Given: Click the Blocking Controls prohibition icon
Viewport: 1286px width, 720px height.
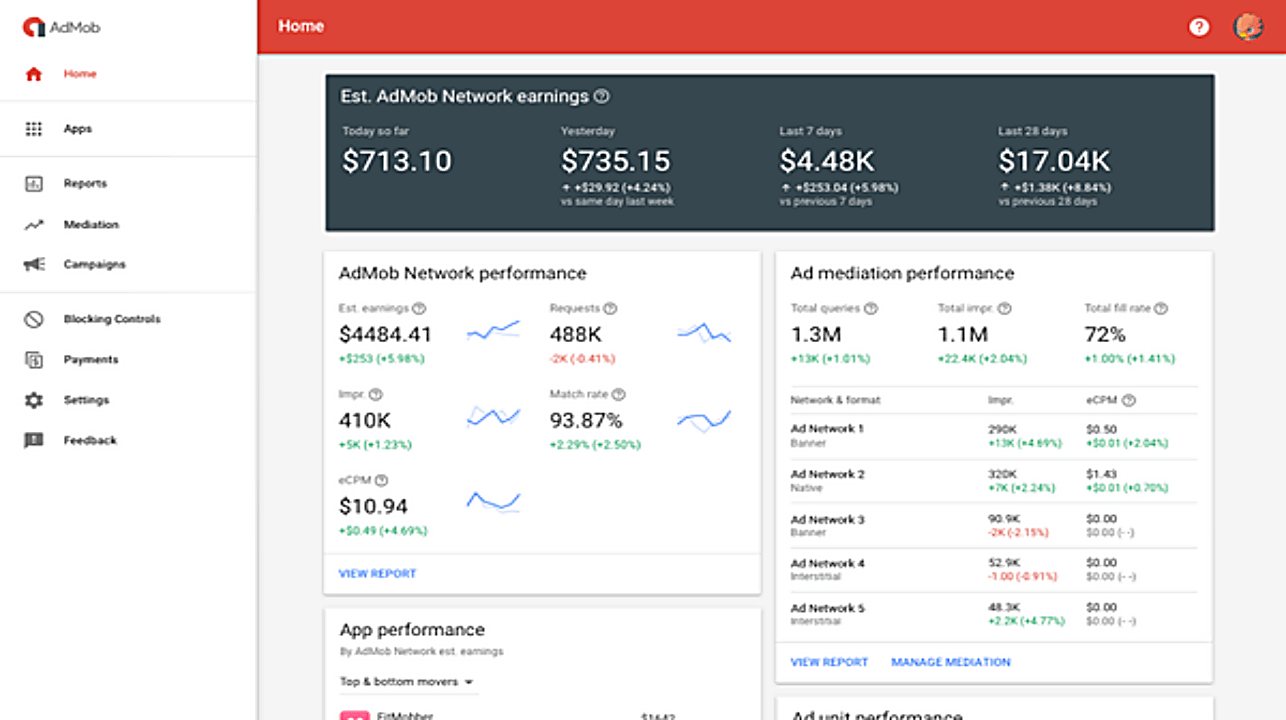Looking at the screenshot, I should pos(33,320).
